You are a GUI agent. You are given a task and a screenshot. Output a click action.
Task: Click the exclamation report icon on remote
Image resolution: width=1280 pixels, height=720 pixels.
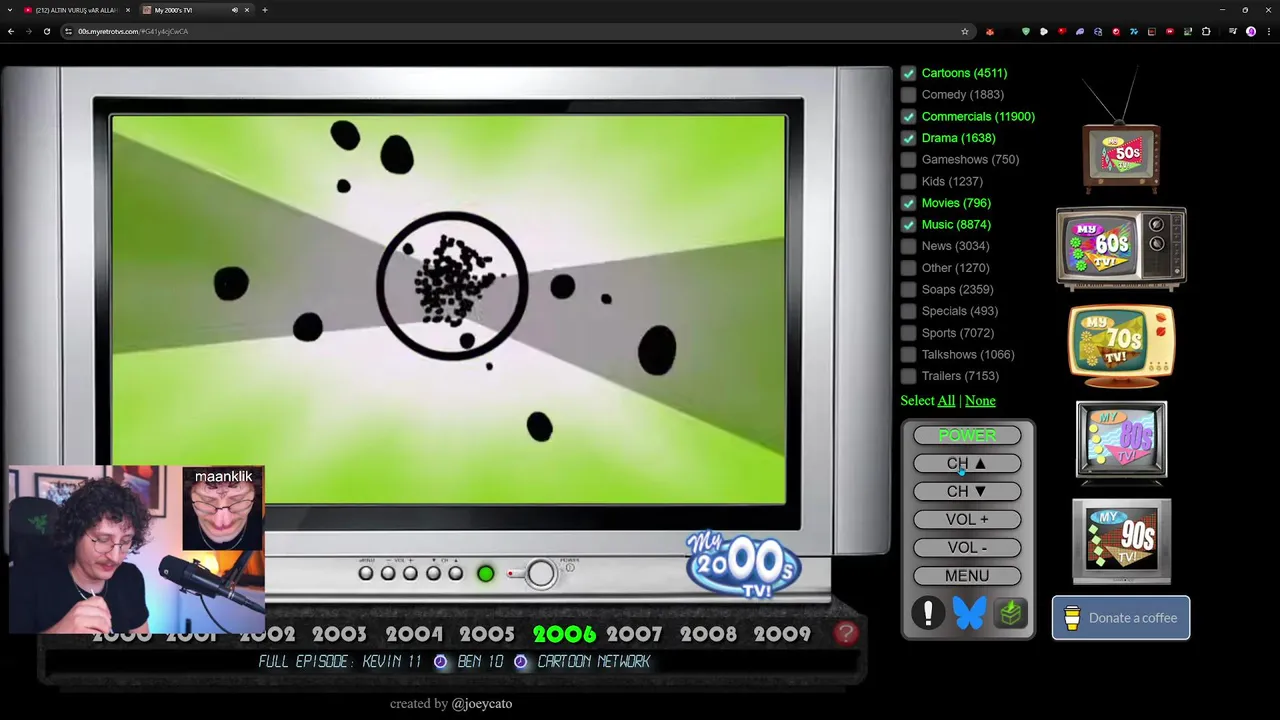point(928,612)
